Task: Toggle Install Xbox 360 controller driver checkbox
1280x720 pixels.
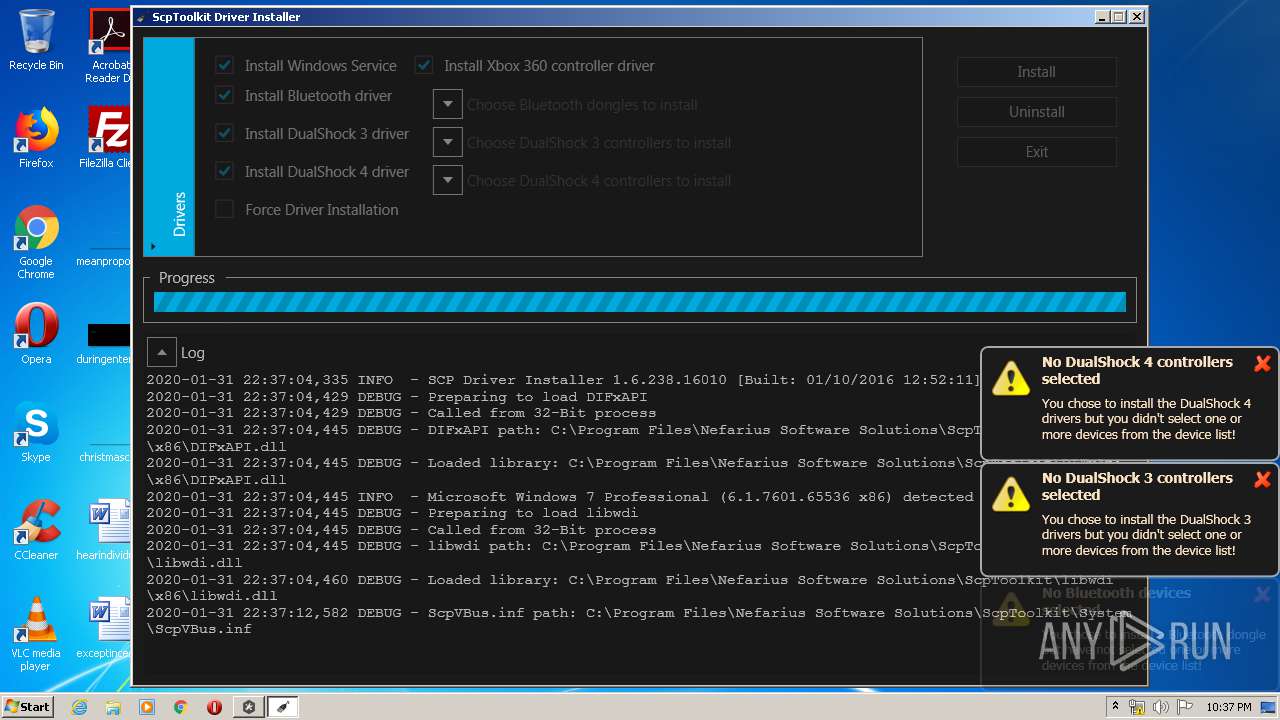Action: (424, 66)
